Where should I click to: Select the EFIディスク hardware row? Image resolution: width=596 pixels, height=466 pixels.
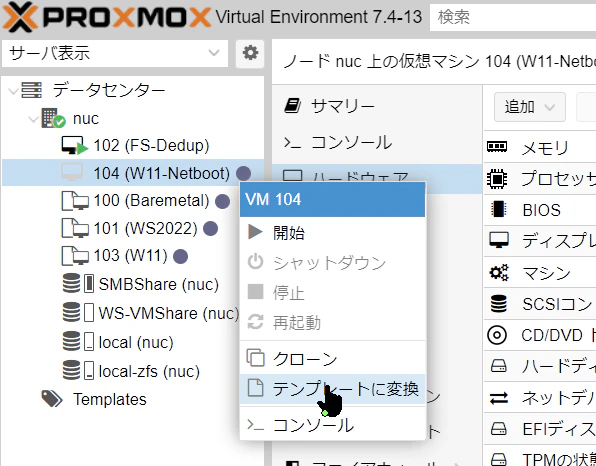pyautogui.click(x=540, y=429)
